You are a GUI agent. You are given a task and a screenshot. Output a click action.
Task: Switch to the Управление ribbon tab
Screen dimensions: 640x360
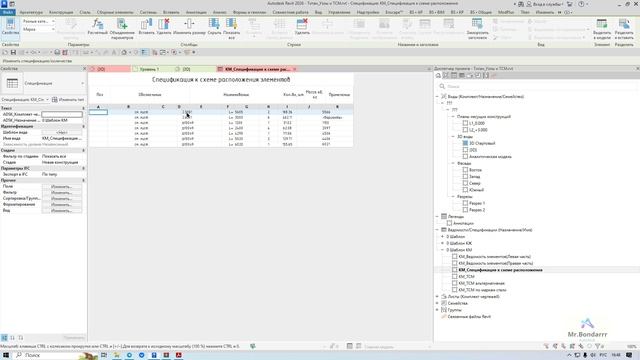339,13
